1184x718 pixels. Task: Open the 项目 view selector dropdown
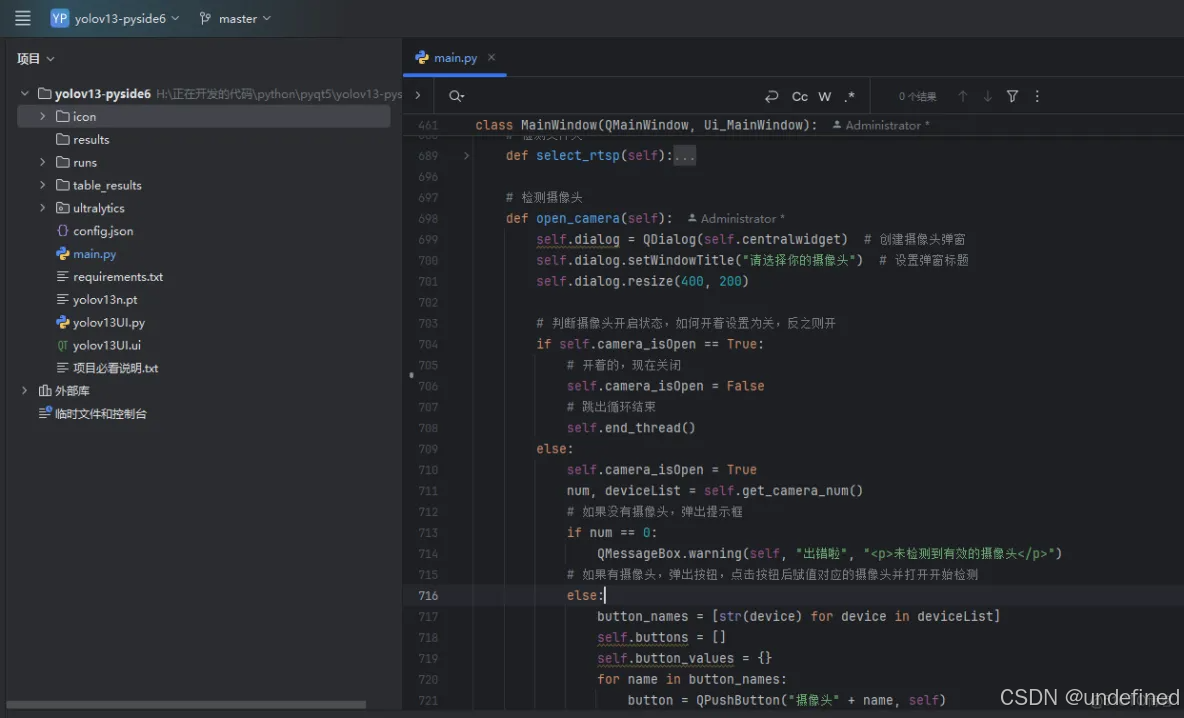[x=35, y=59]
